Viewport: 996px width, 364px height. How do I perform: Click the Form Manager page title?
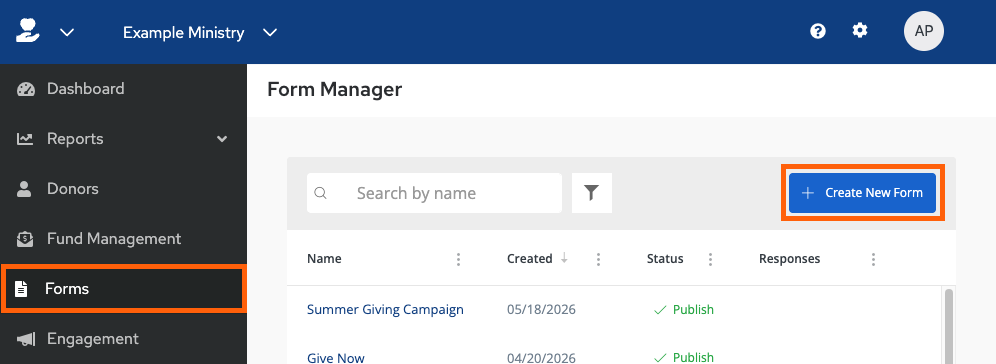tap(335, 90)
